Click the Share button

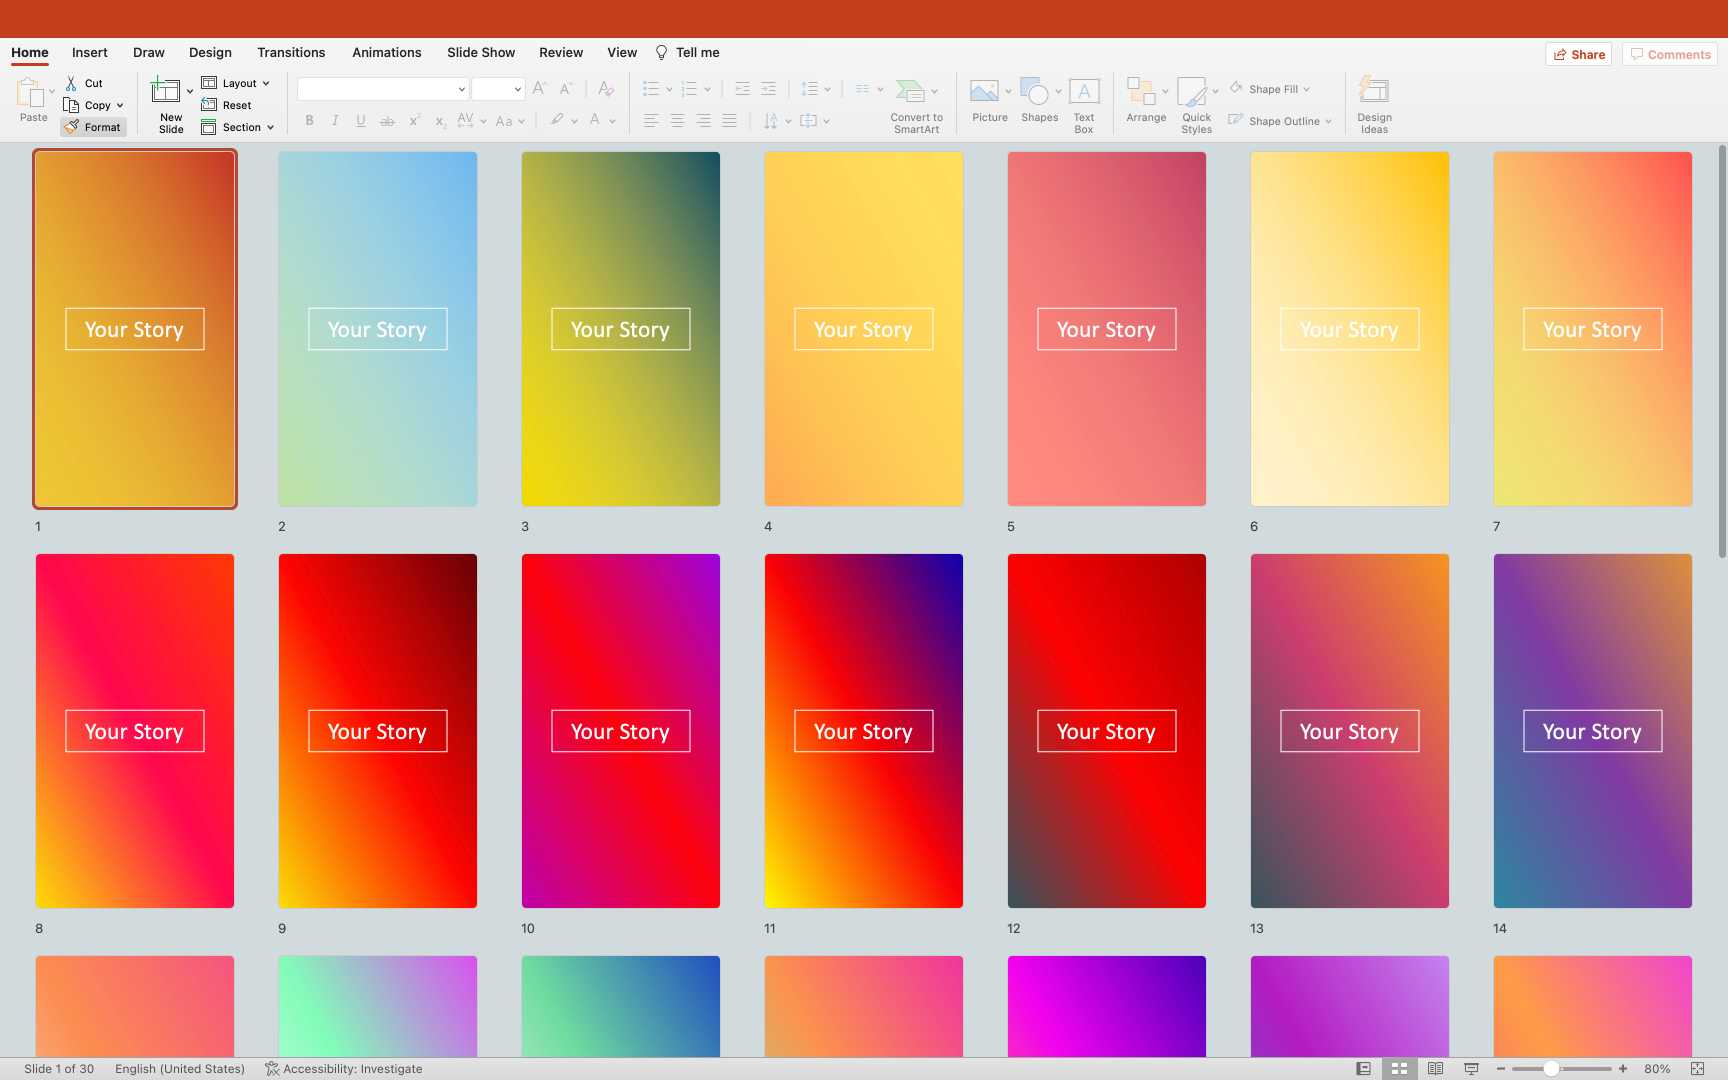1579,54
